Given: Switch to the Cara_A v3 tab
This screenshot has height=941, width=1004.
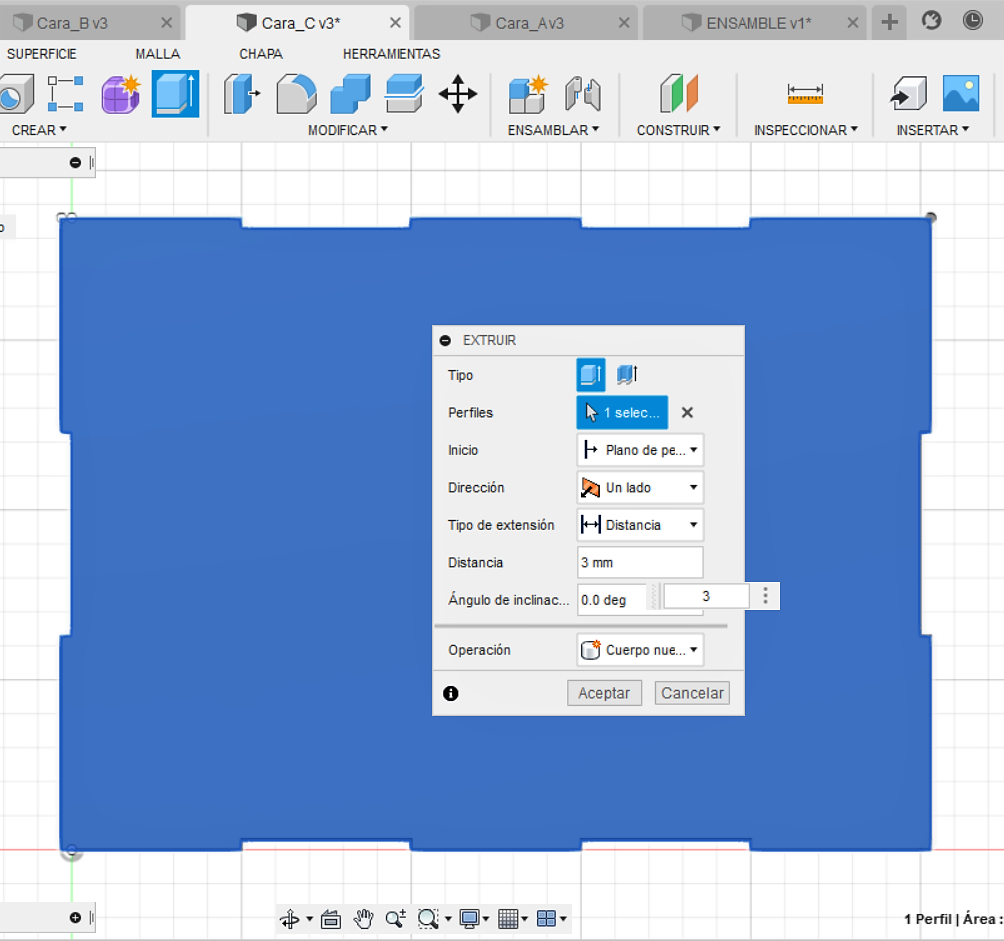Looking at the screenshot, I should point(530,23).
